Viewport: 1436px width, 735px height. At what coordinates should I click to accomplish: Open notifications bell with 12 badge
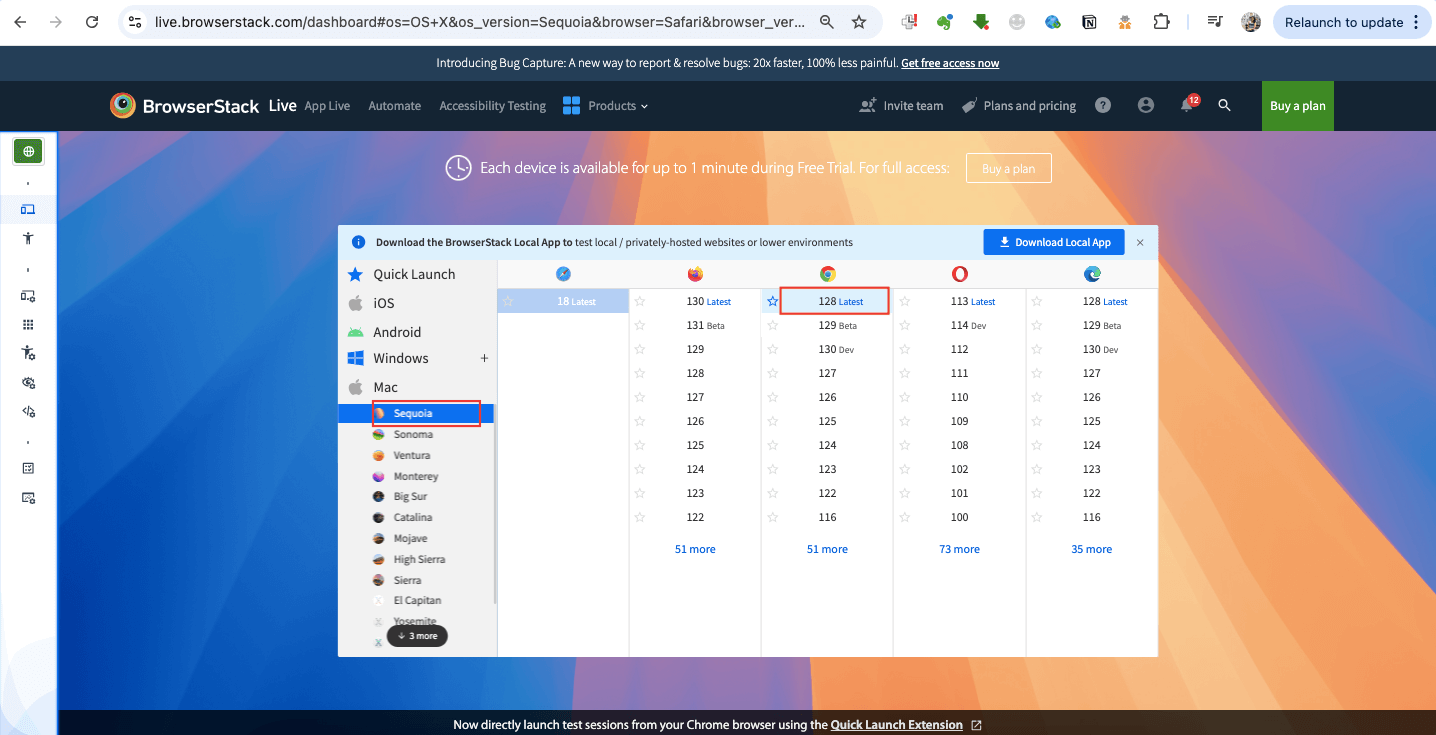(x=1188, y=104)
